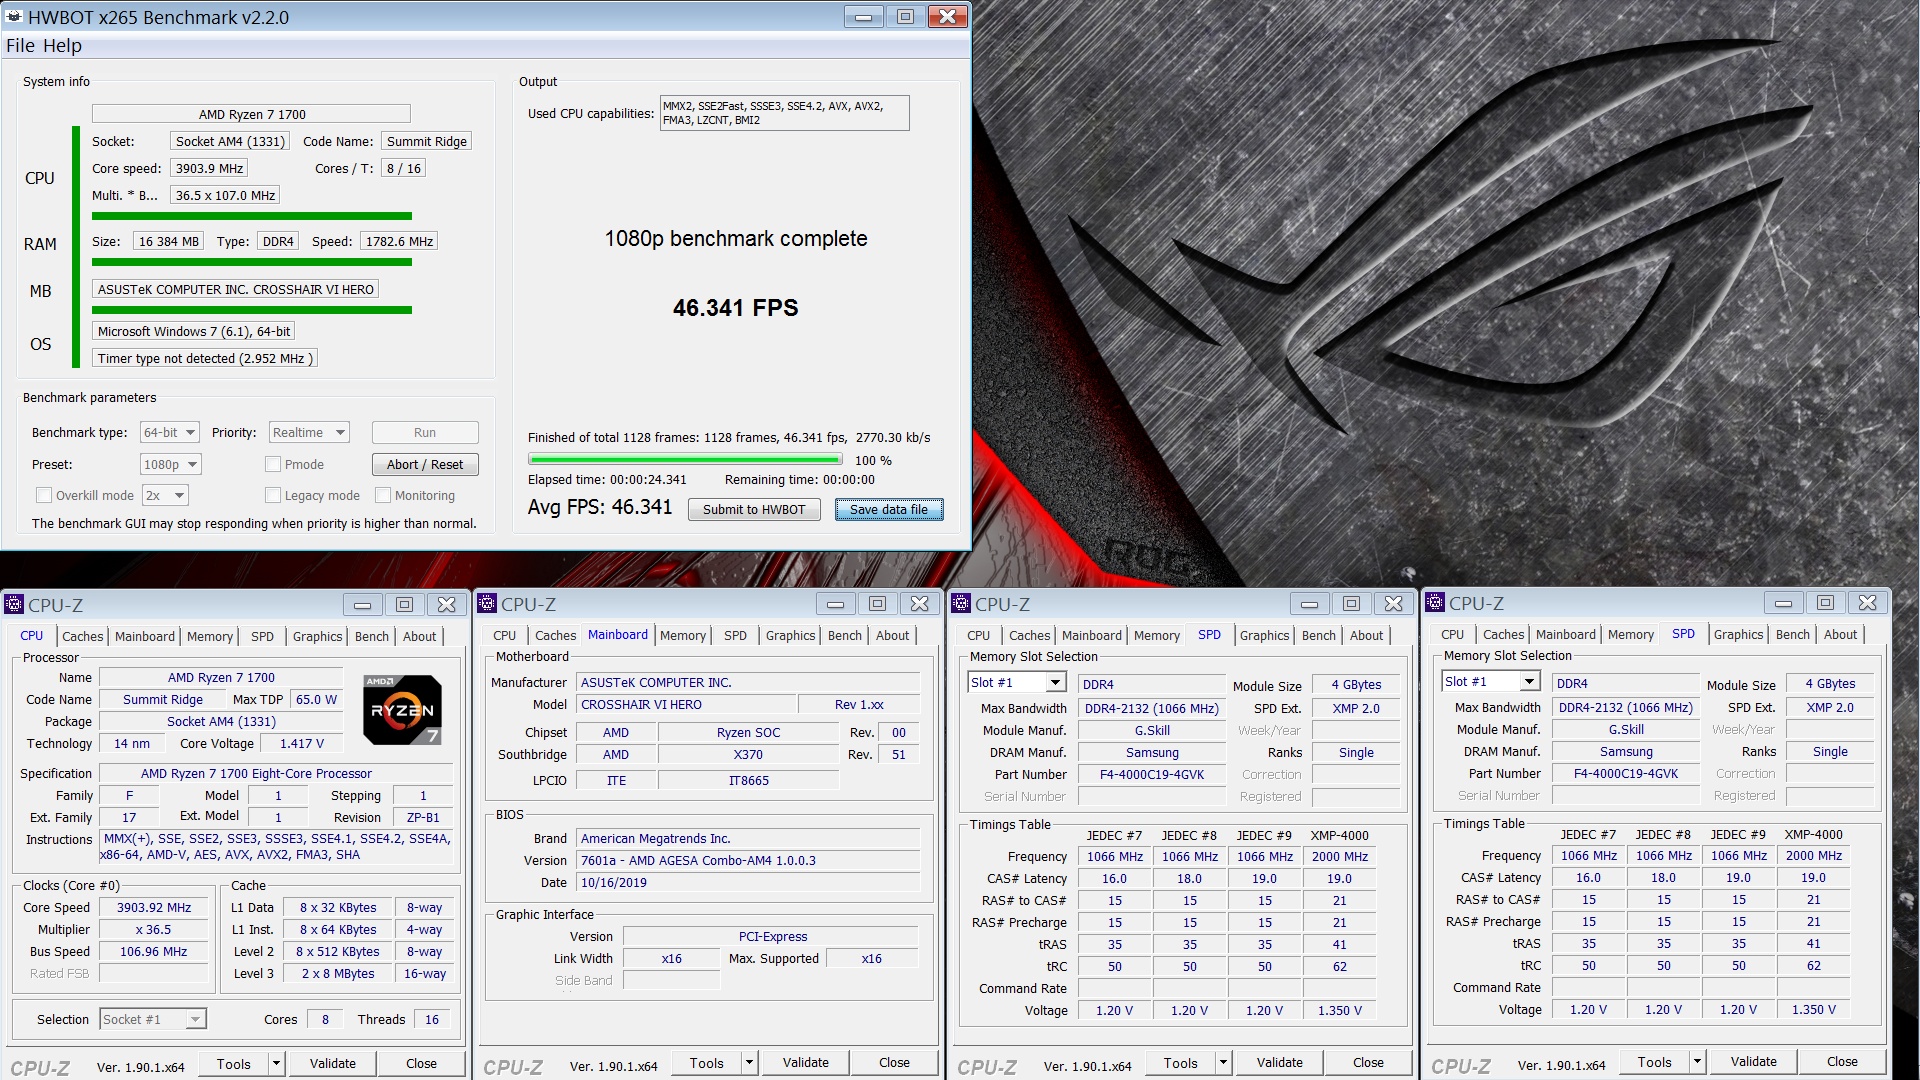The height and width of the screenshot is (1080, 1920).
Task: Enable the Pmode checkbox
Action: click(x=272, y=465)
